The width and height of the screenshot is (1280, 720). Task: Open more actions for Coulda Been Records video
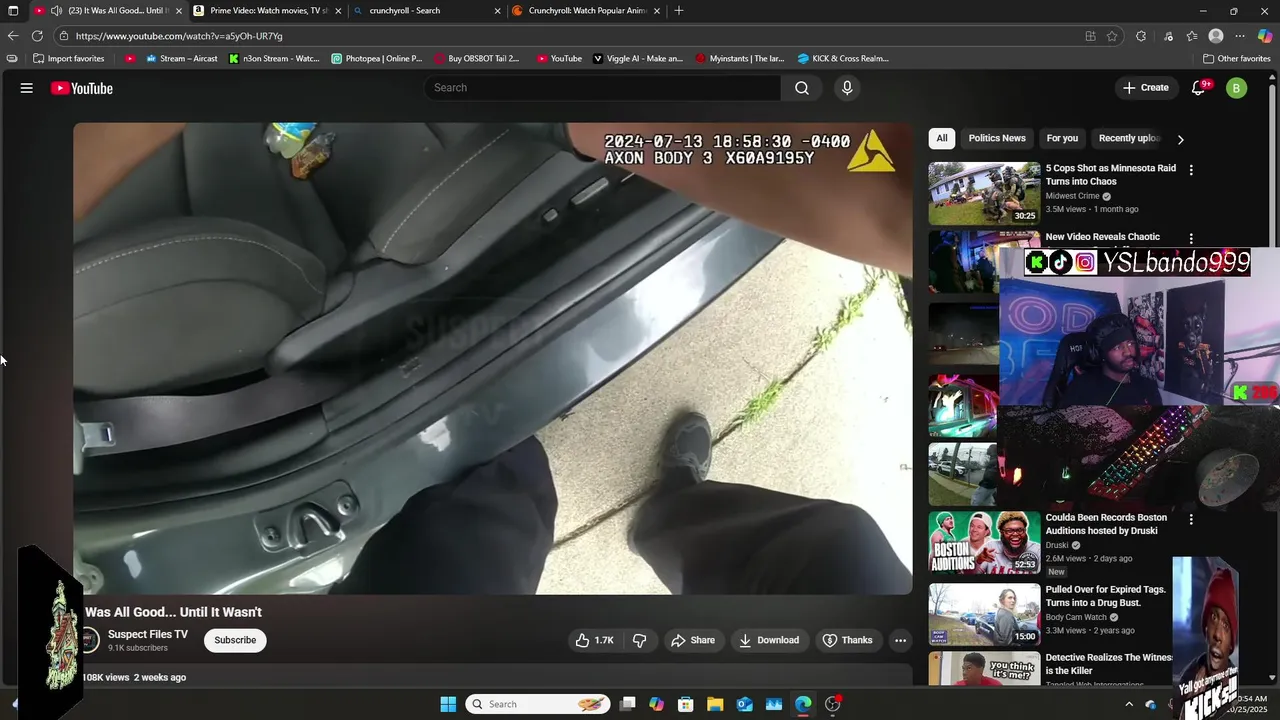coord(1191,520)
